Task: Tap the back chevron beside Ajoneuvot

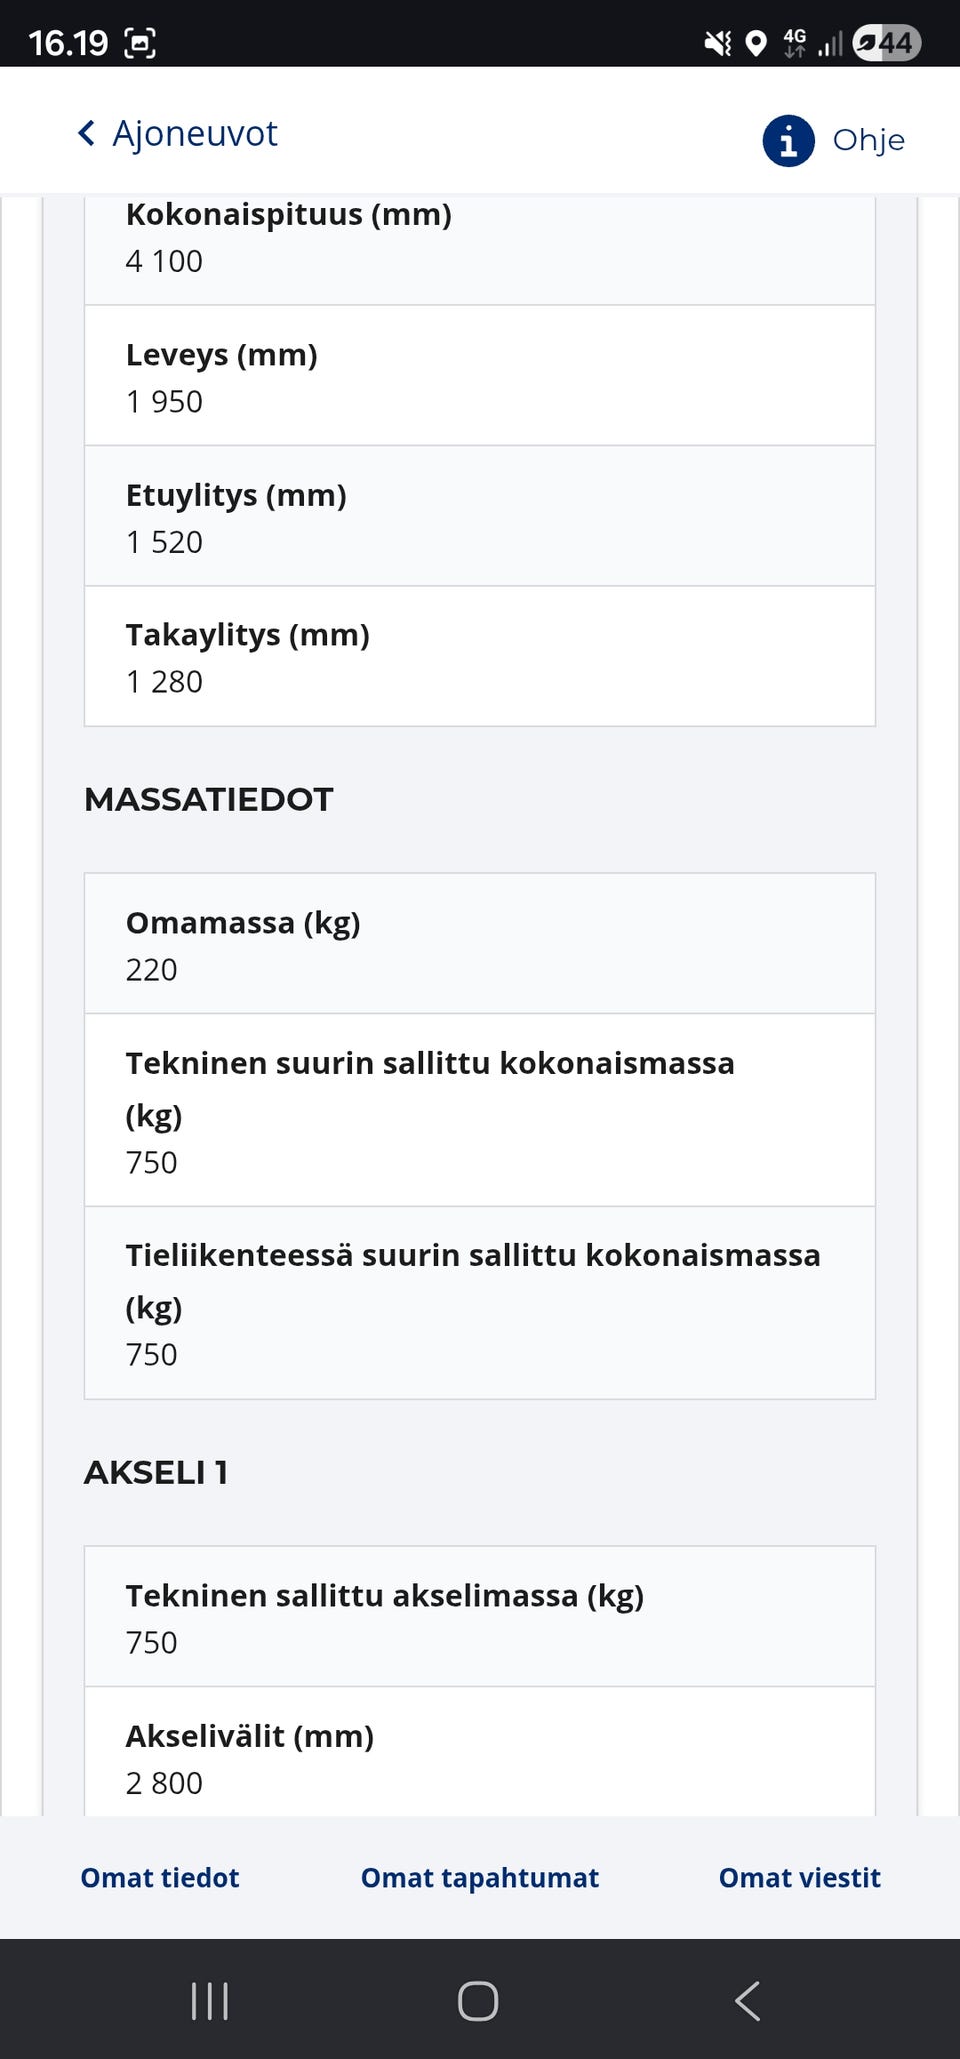Action: pyautogui.click(x=86, y=132)
